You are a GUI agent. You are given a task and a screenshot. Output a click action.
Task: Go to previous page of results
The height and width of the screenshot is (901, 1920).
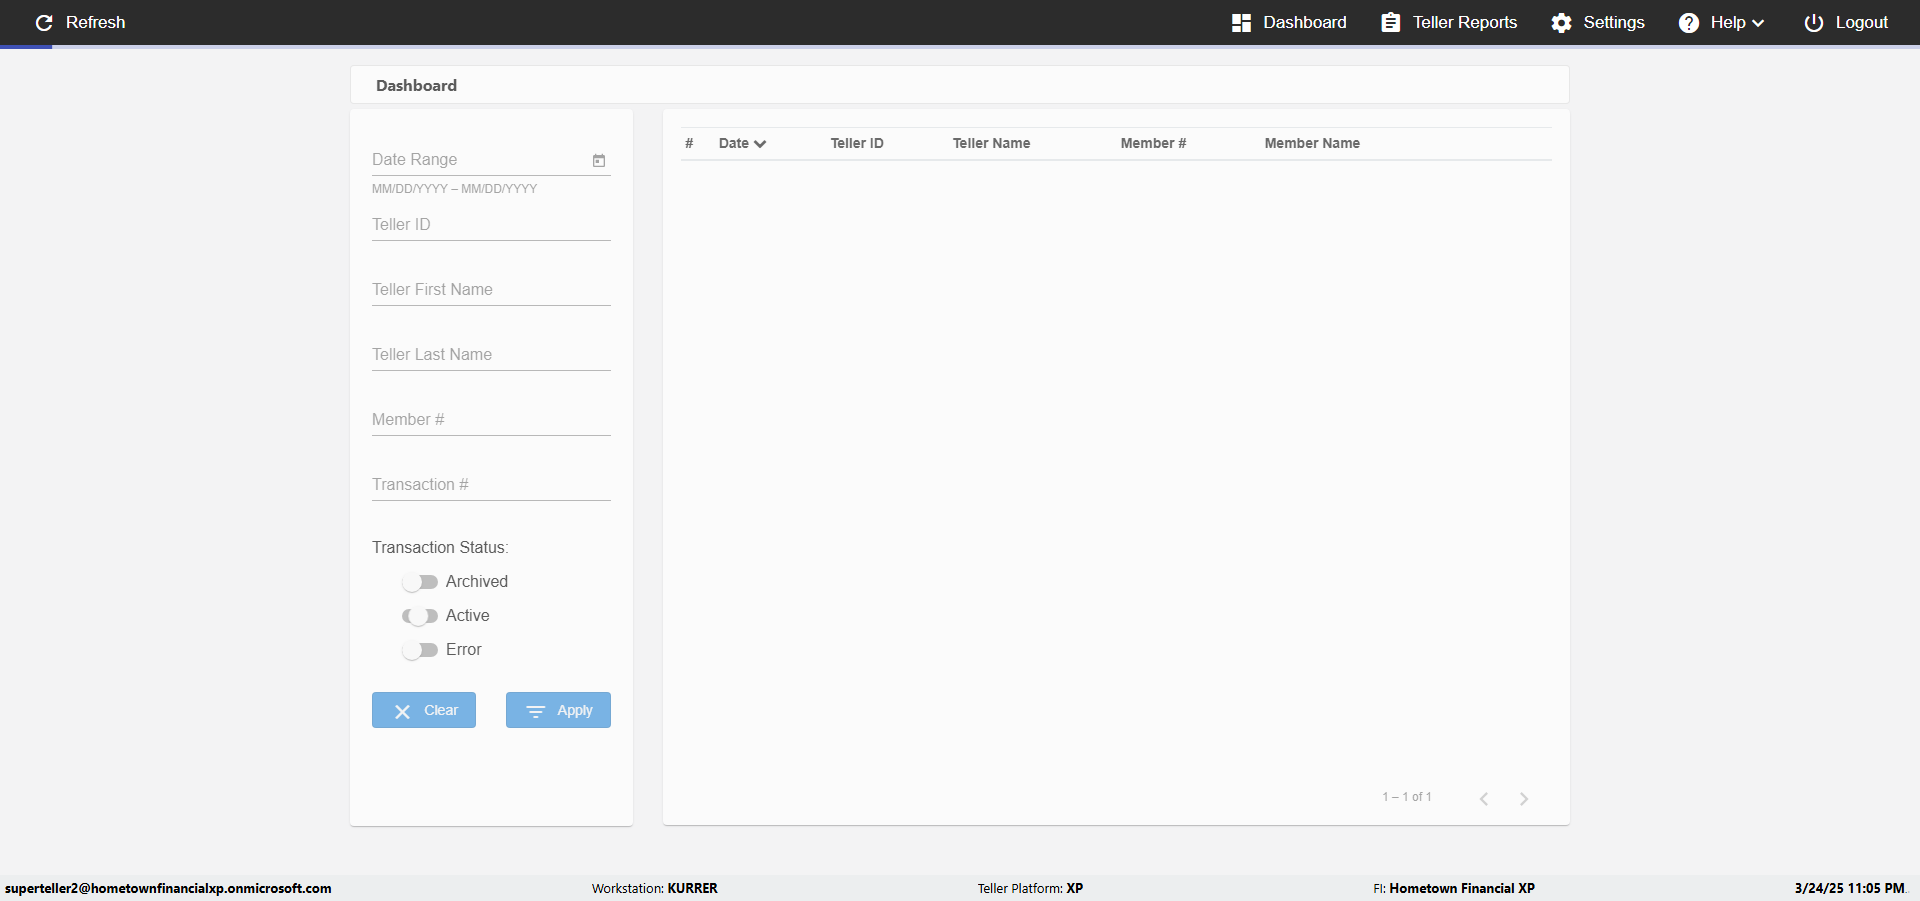point(1484,798)
